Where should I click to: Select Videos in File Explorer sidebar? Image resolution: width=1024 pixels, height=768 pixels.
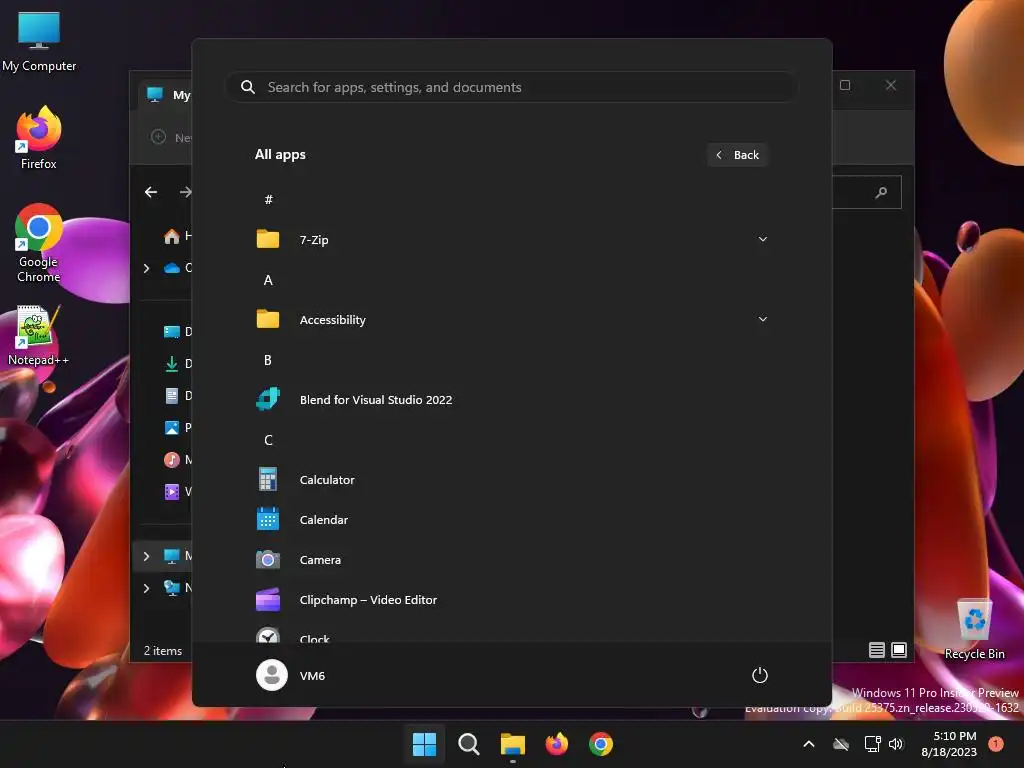pyautogui.click(x=172, y=492)
